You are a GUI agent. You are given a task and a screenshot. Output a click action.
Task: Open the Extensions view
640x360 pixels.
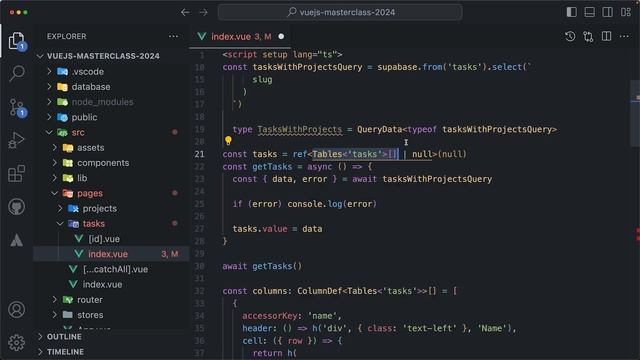point(16,174)
